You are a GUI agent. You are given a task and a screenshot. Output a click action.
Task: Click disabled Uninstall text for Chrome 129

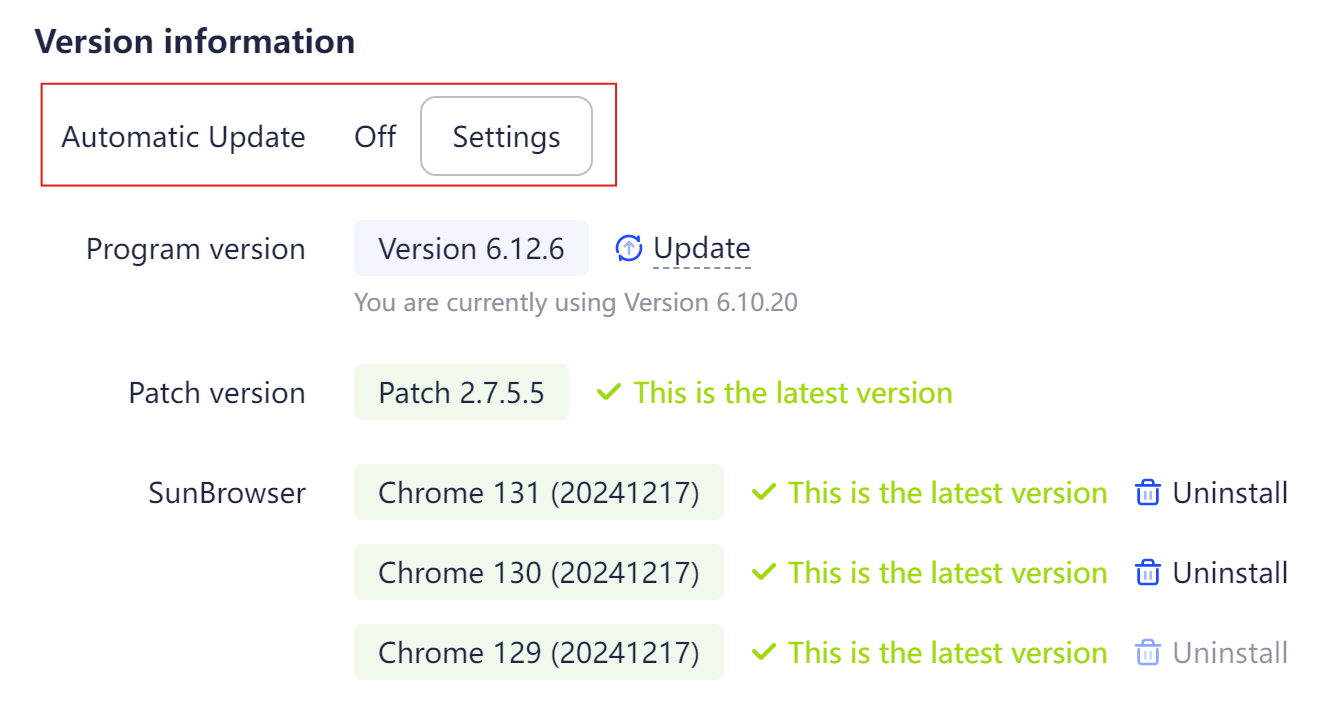pyautogui.click(x=1230, y=653)
